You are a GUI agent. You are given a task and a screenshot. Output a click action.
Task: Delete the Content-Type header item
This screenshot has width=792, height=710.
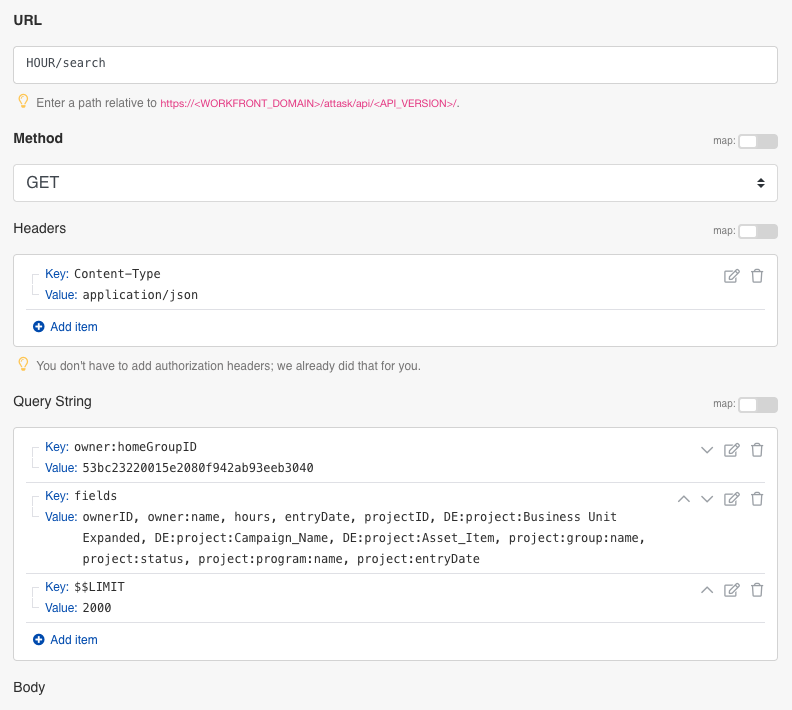(757, 276)
